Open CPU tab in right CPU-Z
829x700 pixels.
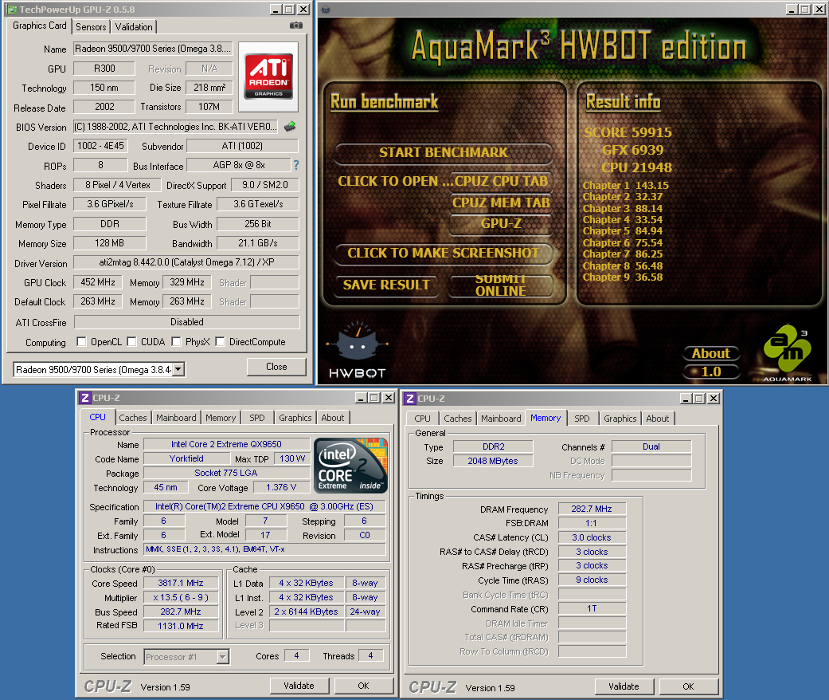pos(422,419)
